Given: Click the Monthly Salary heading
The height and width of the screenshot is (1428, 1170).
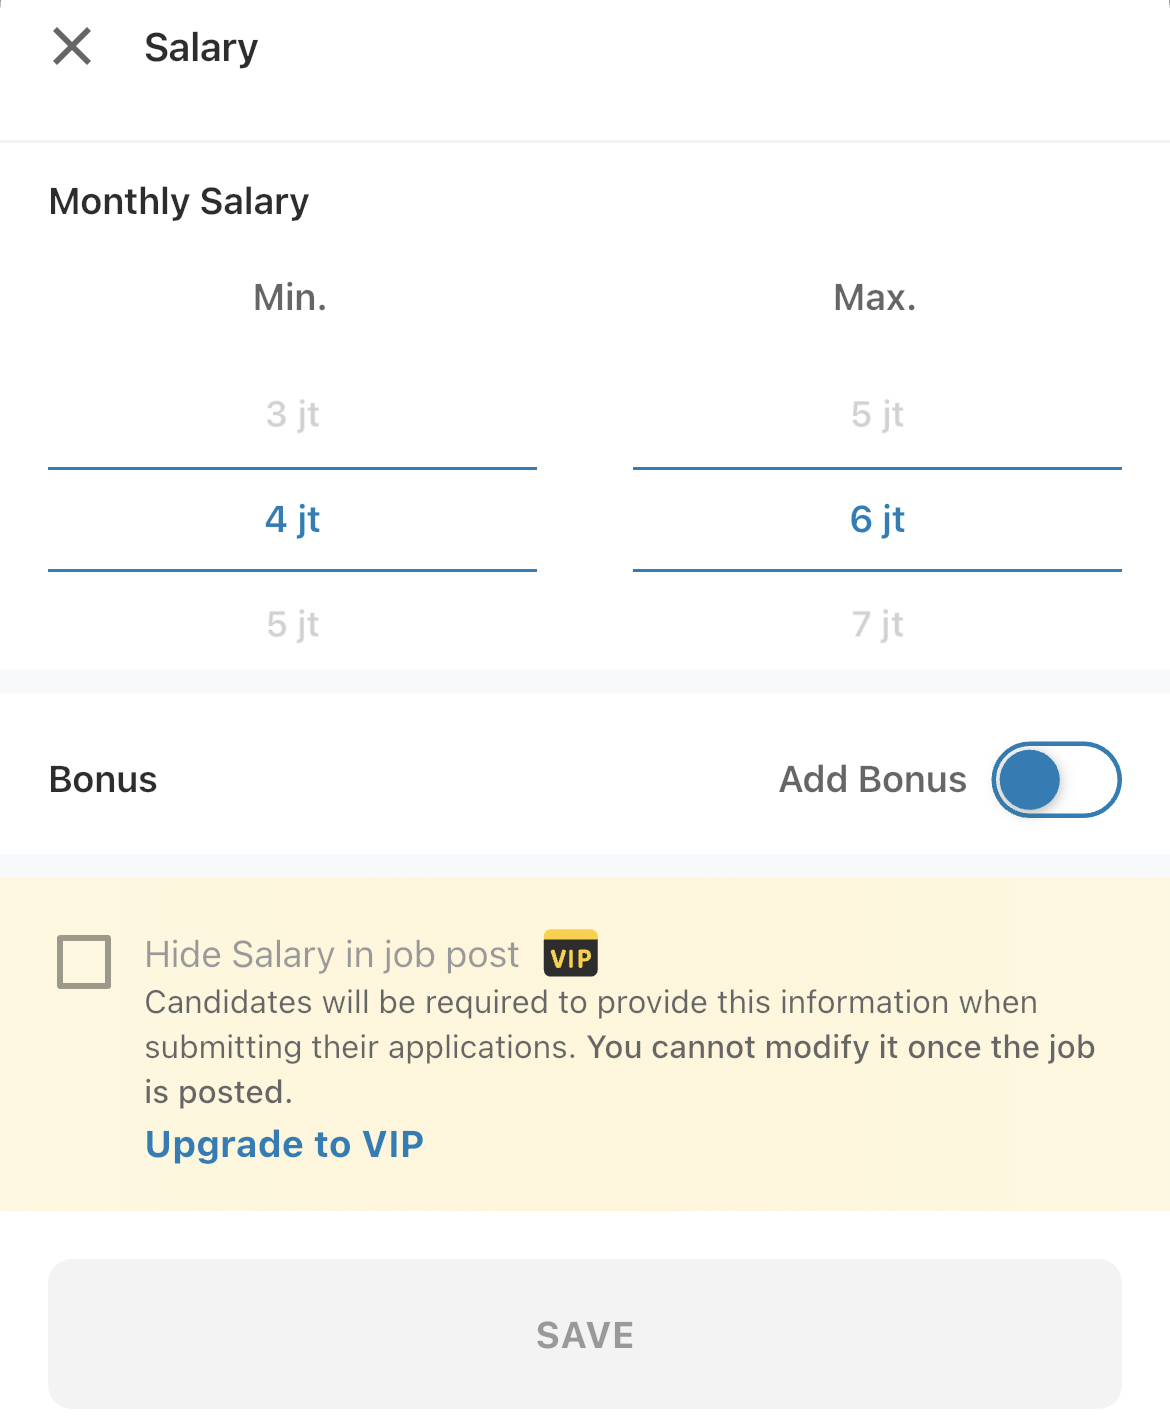Looking at the screenshot, I should pos(179,202).
